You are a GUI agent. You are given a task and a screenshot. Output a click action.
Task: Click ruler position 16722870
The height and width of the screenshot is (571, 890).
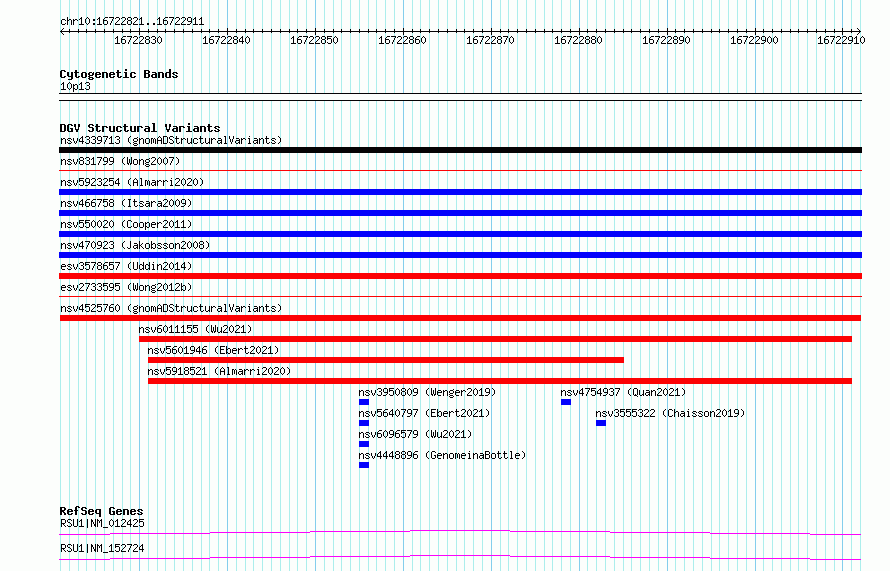pyautogui.click(x=490, y=40)
